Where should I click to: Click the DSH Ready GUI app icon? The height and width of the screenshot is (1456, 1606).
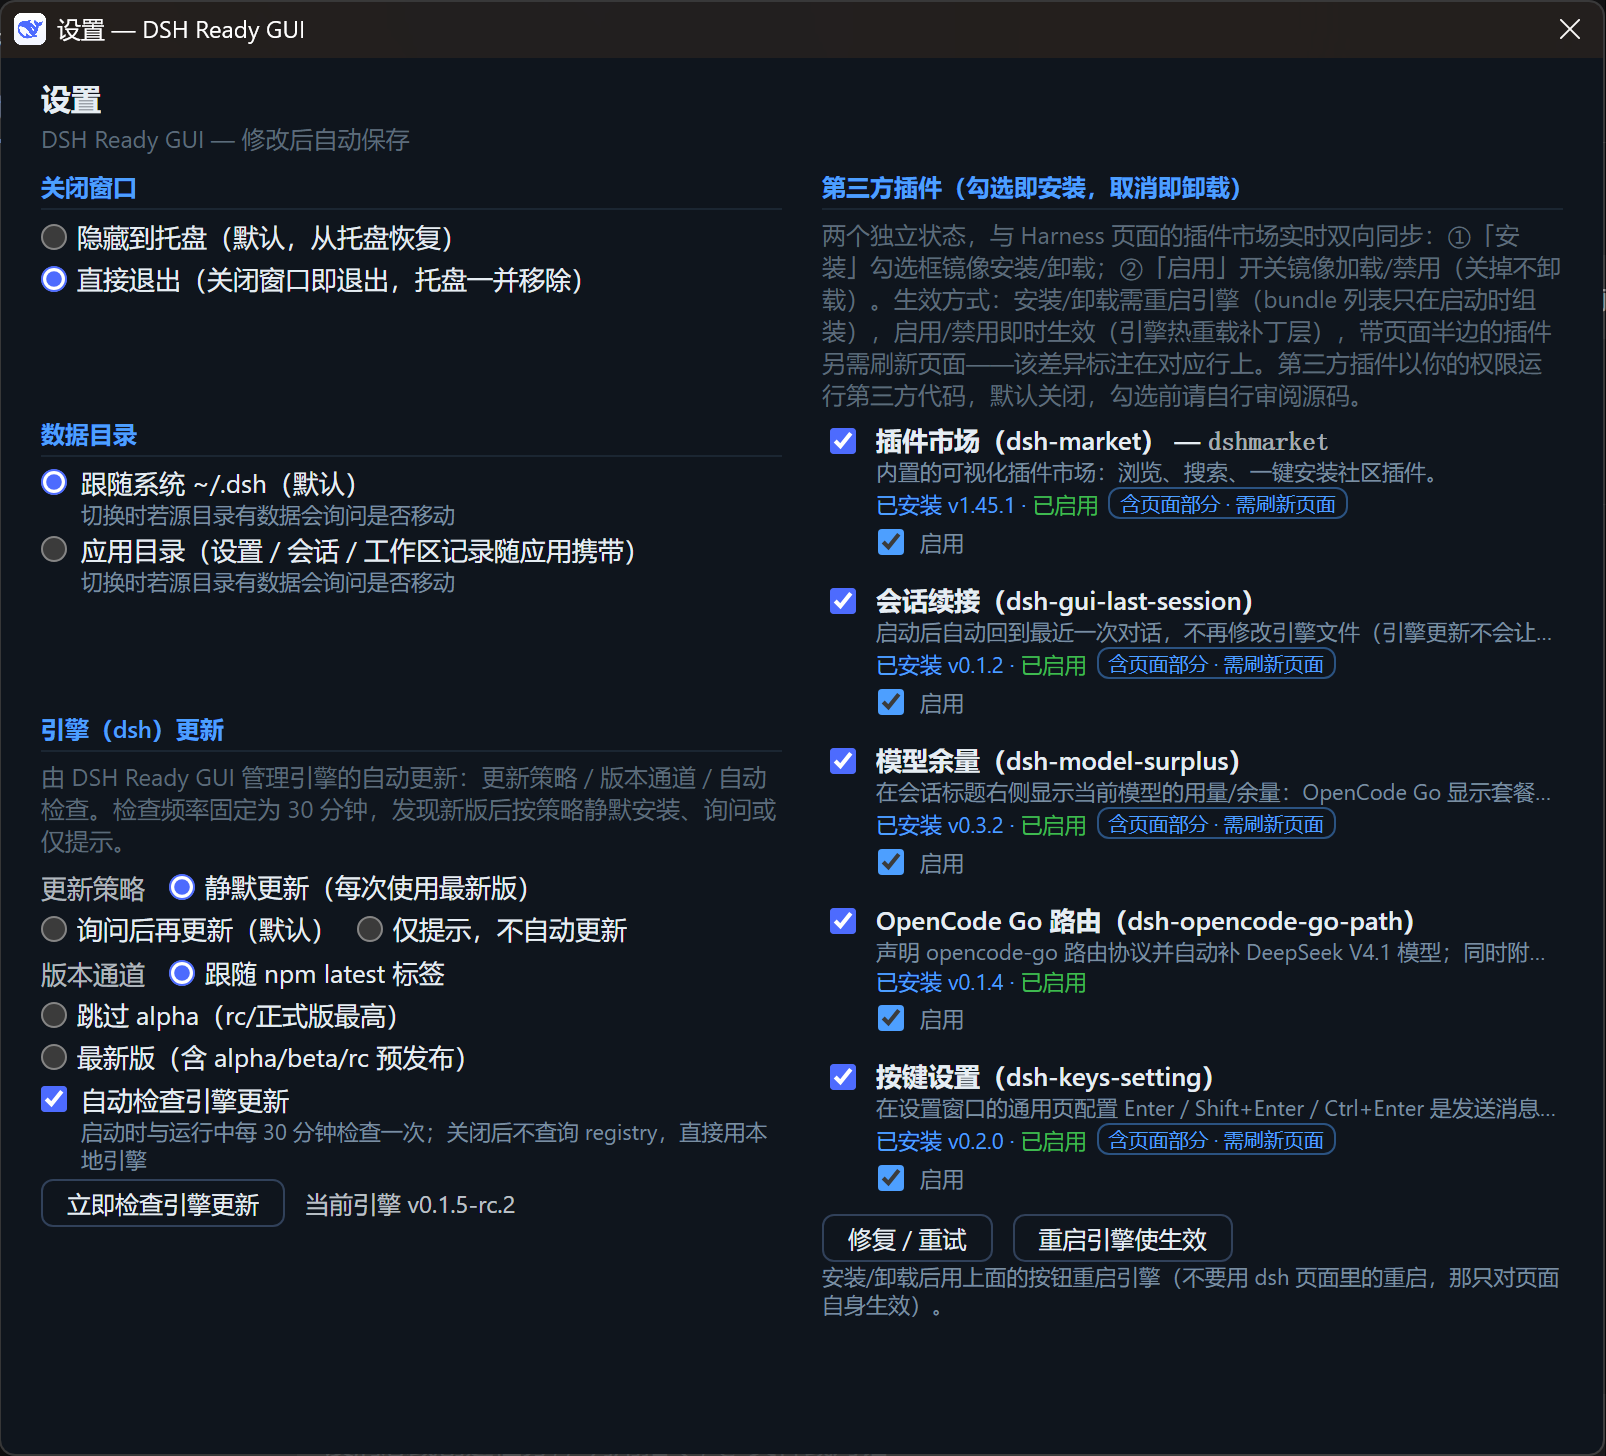click(30, 30)
